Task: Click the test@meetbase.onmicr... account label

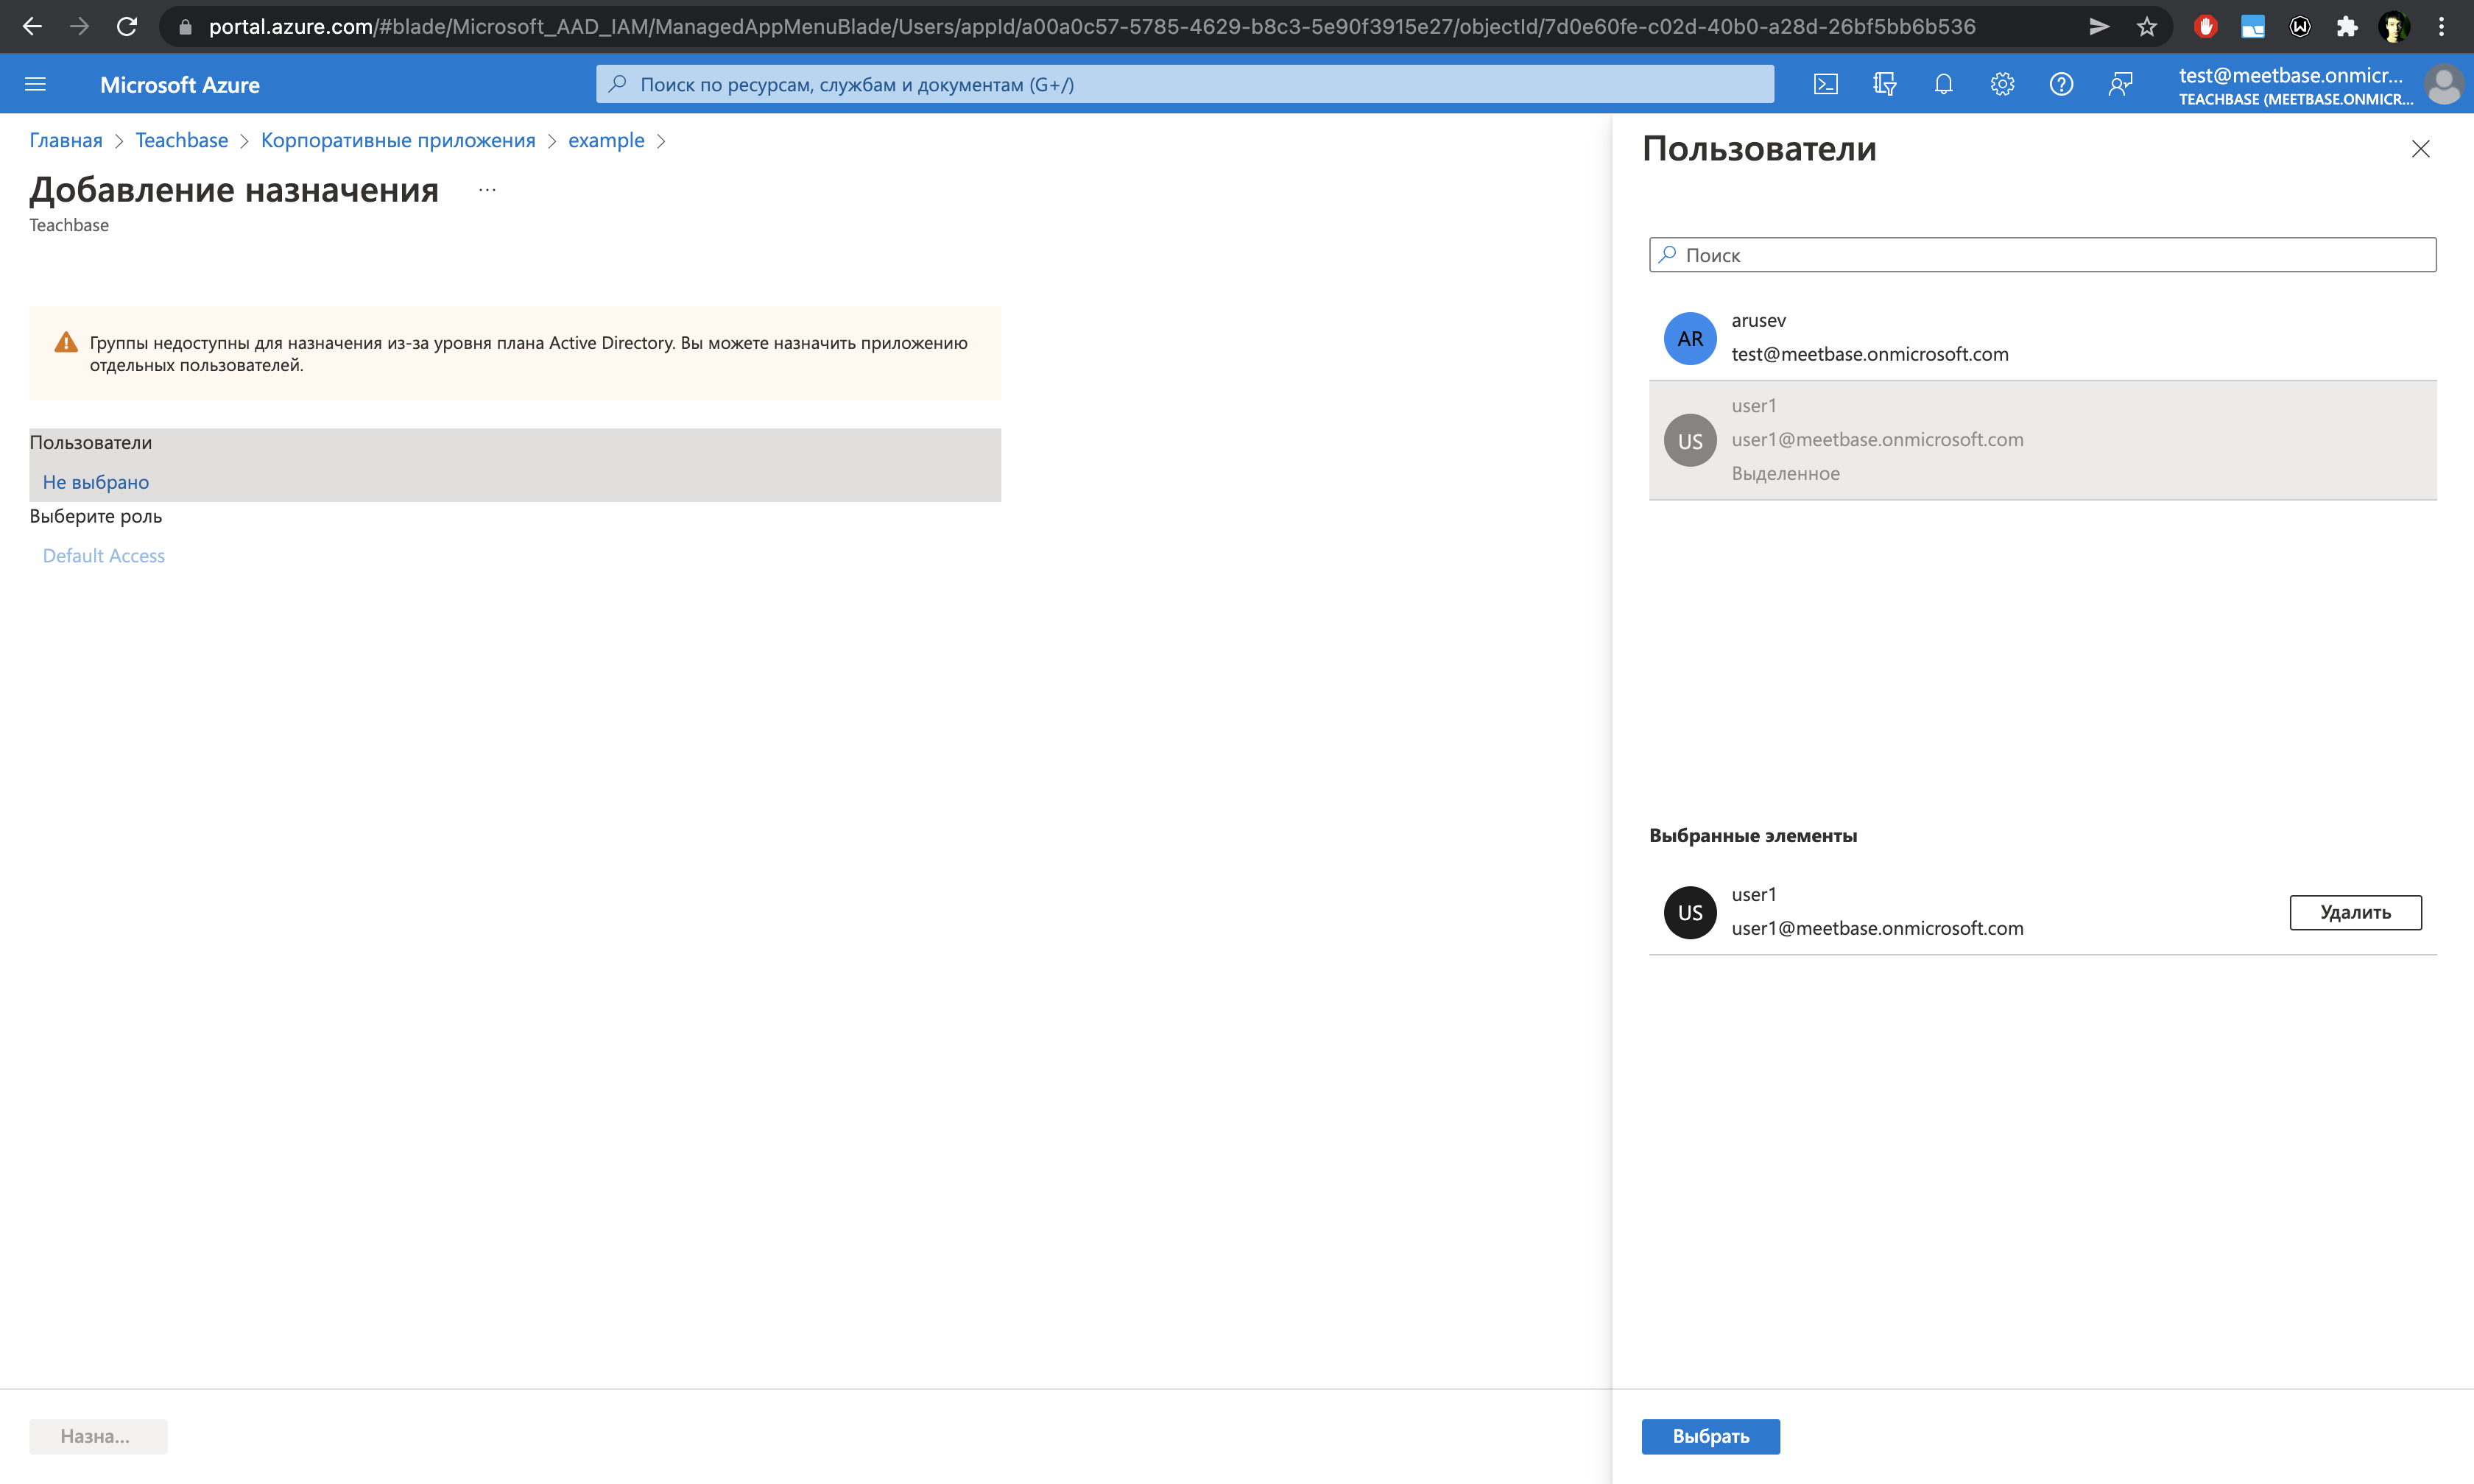Action: click(x=2291, y=75)
